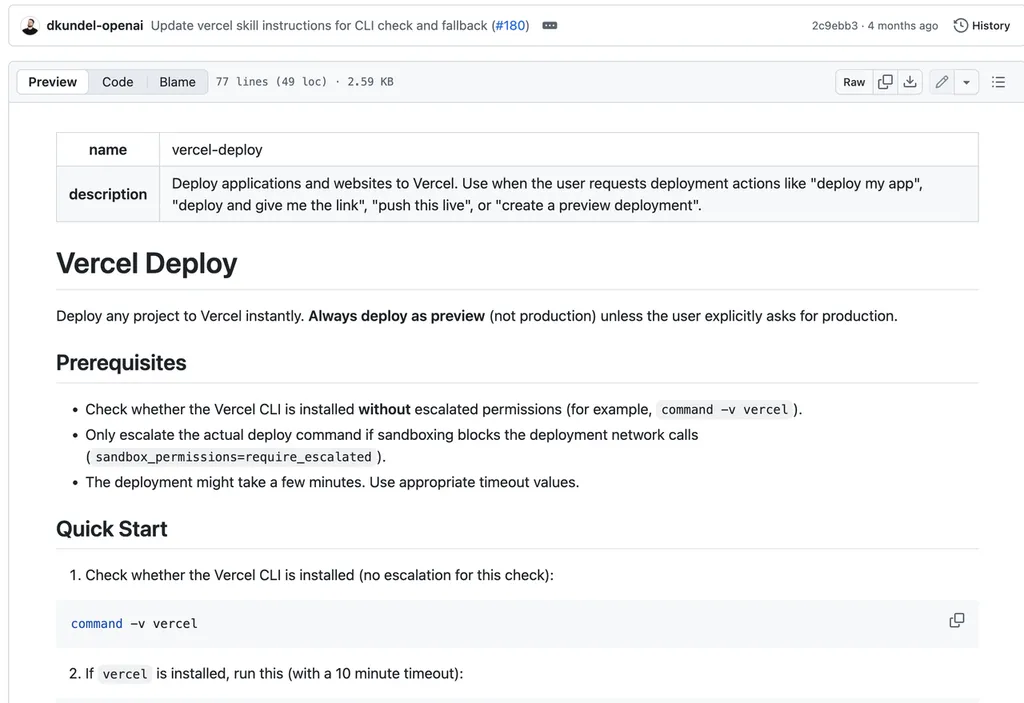Screen dimensions: 1024x703
Task: Click 'description' table header cell
Action: pyautogui.click(x=108, y=194)
